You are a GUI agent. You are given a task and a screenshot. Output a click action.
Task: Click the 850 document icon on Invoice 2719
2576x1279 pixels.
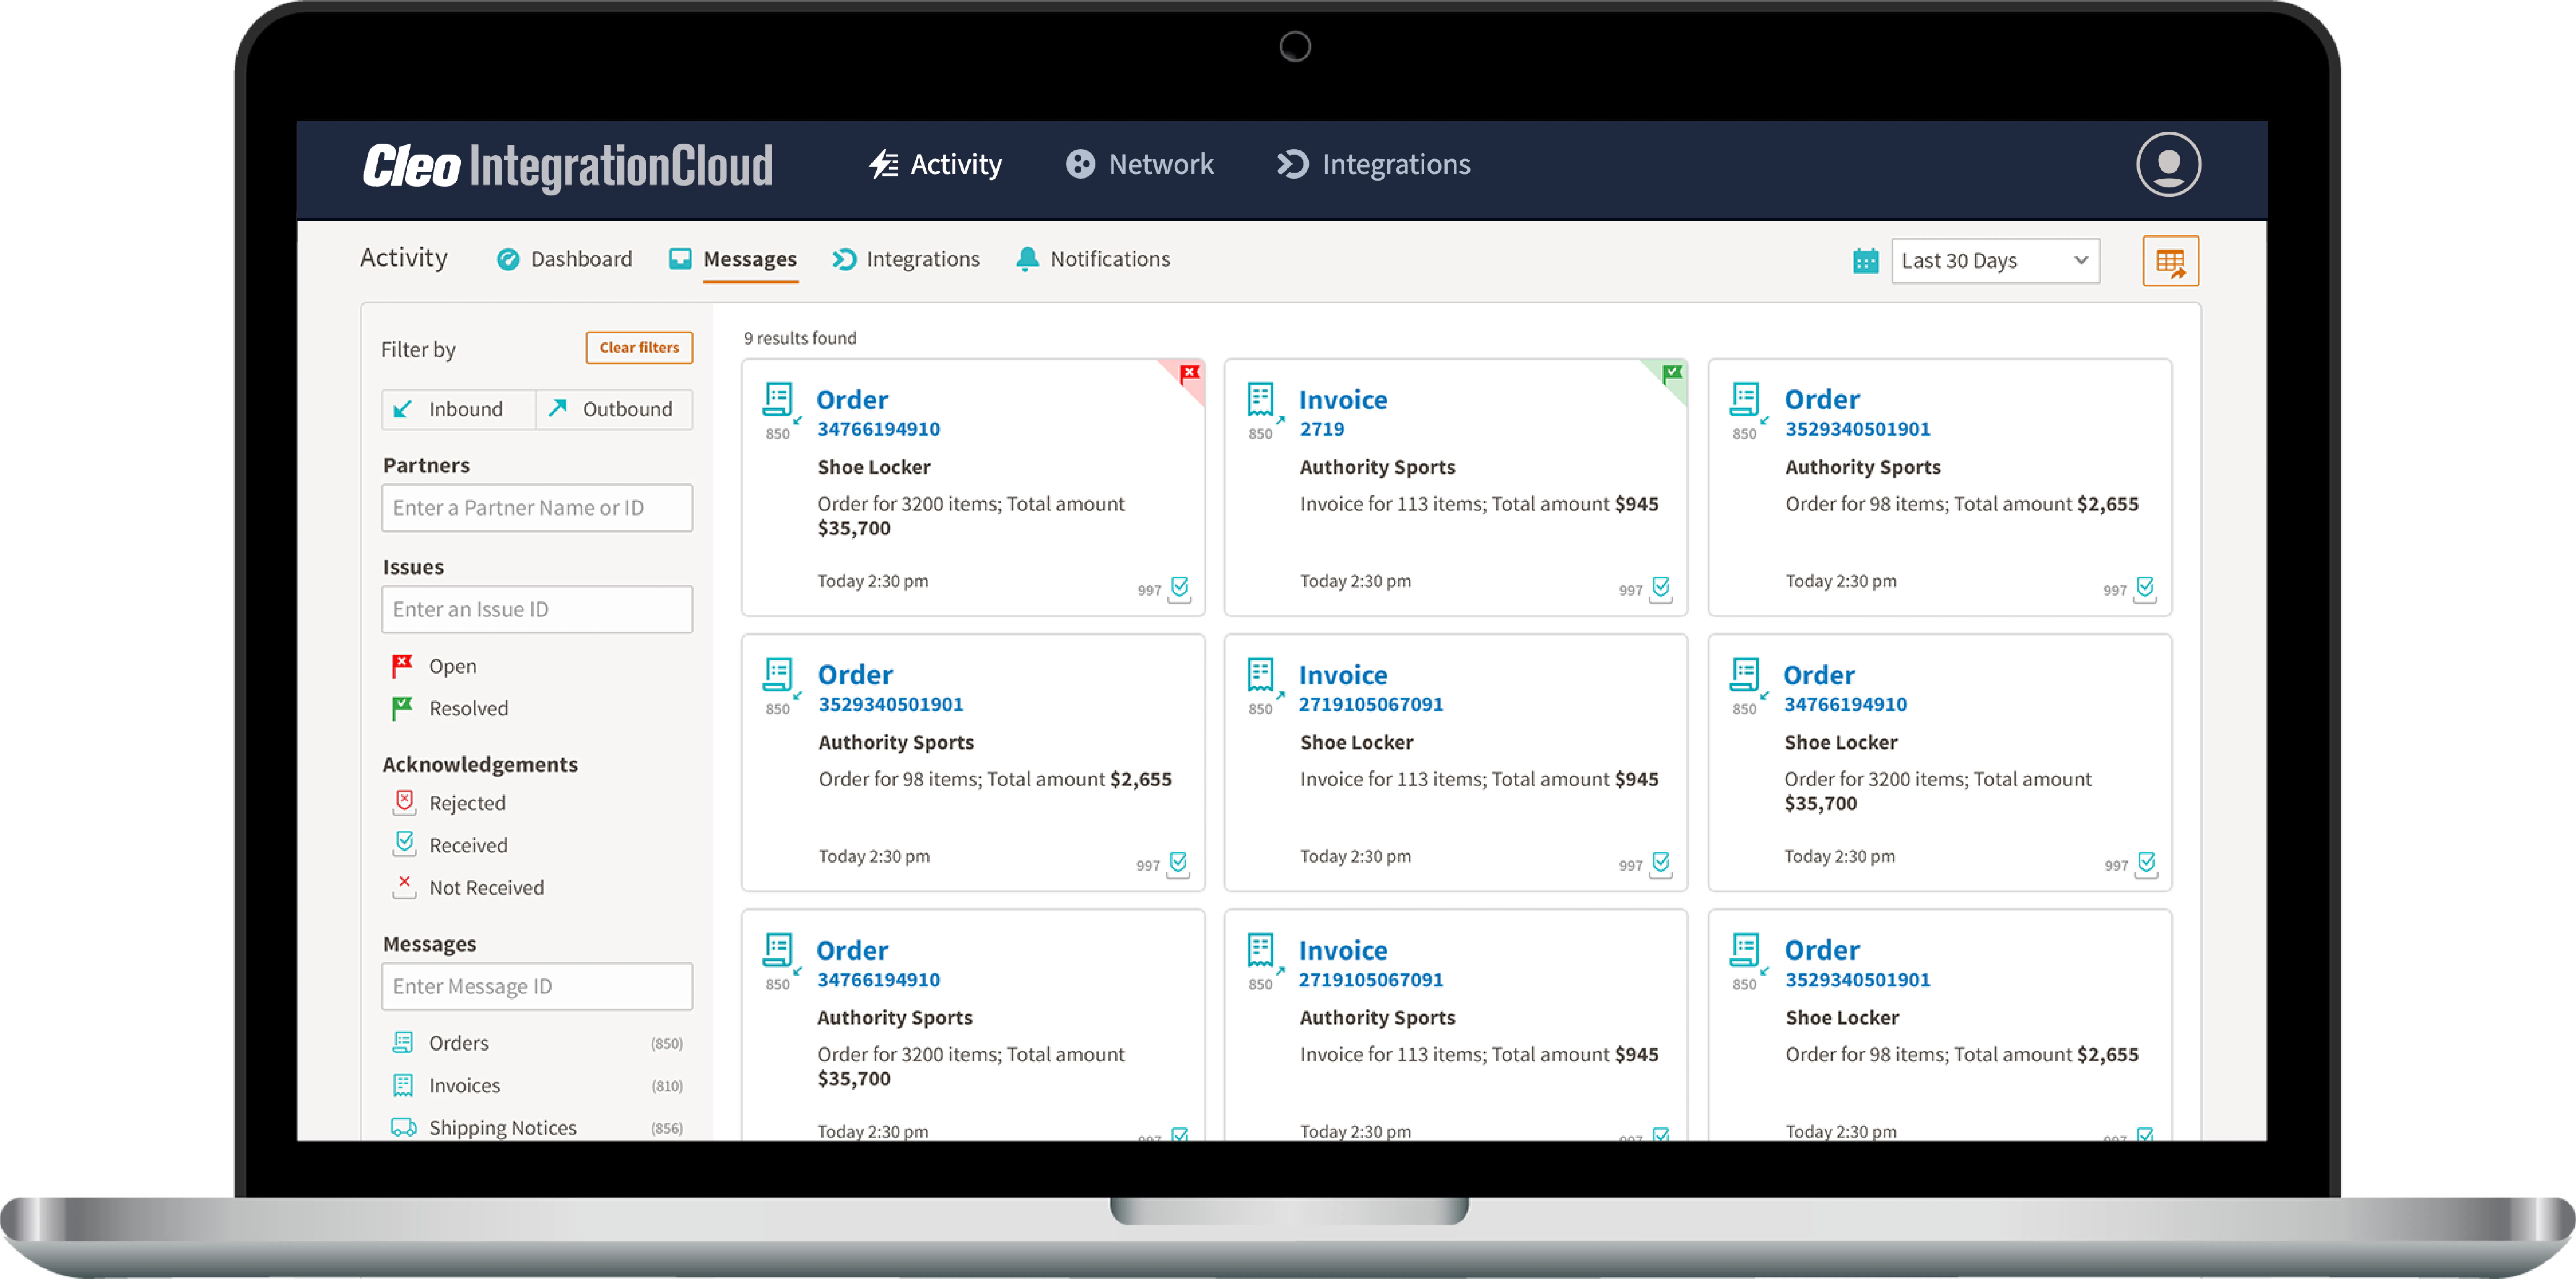(x=1261, y=400)
